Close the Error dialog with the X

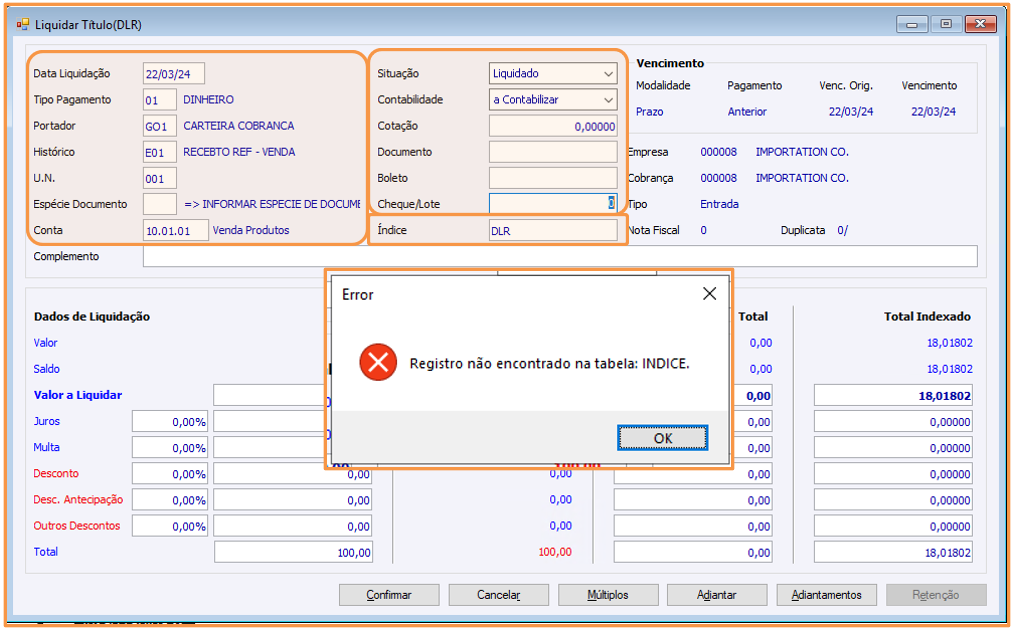tap(709, 294)
